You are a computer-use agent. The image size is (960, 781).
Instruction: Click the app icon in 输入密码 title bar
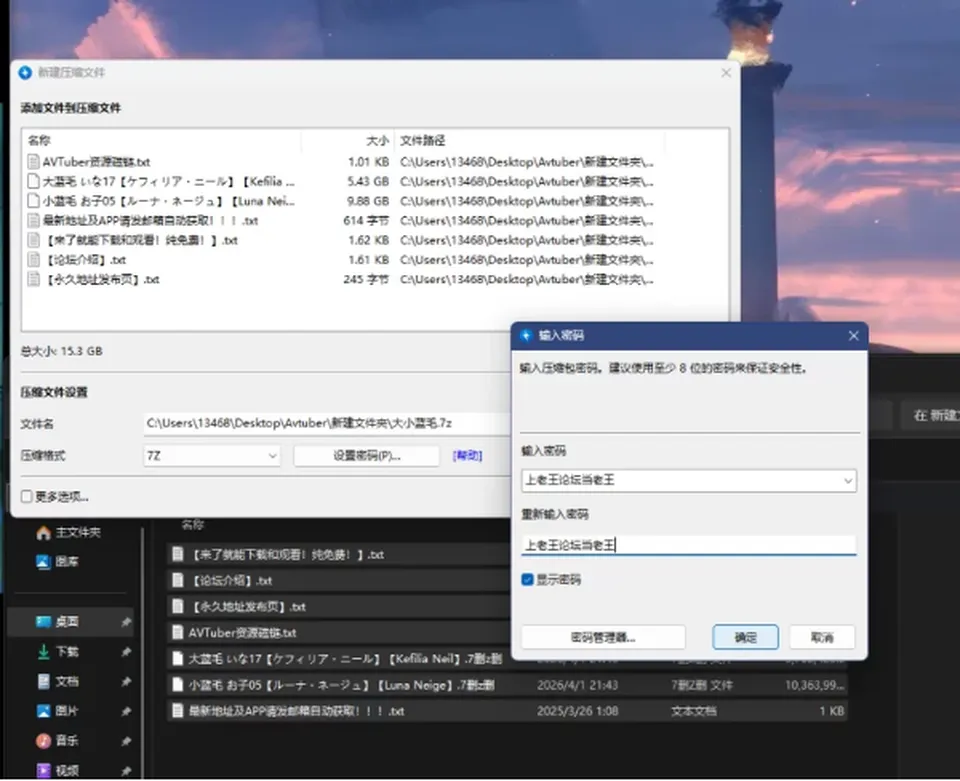pos(526,335)
